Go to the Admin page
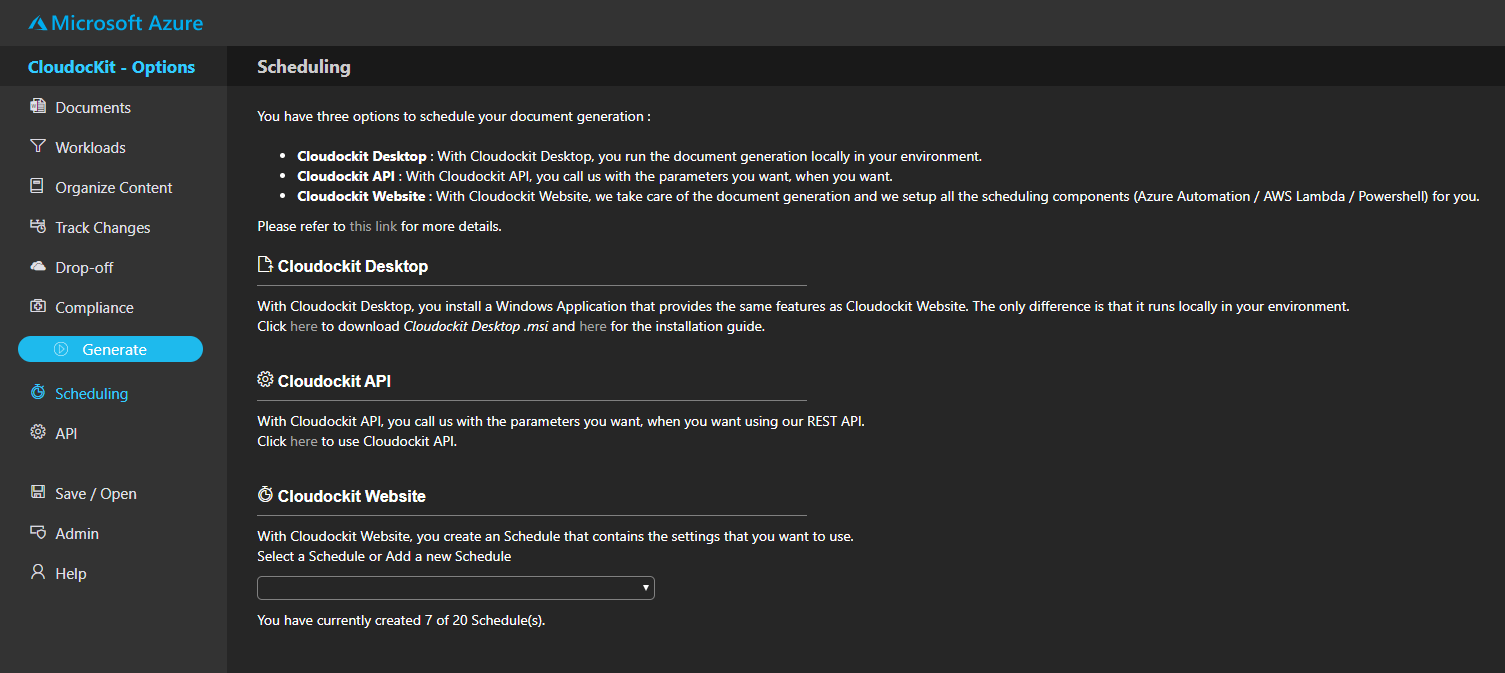The image size is (1505, 673). (77, 534)
